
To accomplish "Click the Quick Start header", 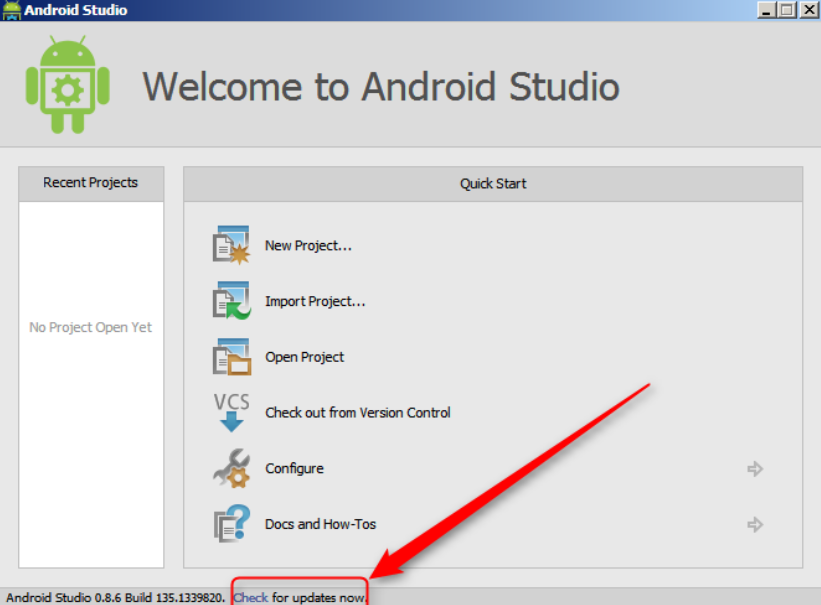I will tap(493, 184).
